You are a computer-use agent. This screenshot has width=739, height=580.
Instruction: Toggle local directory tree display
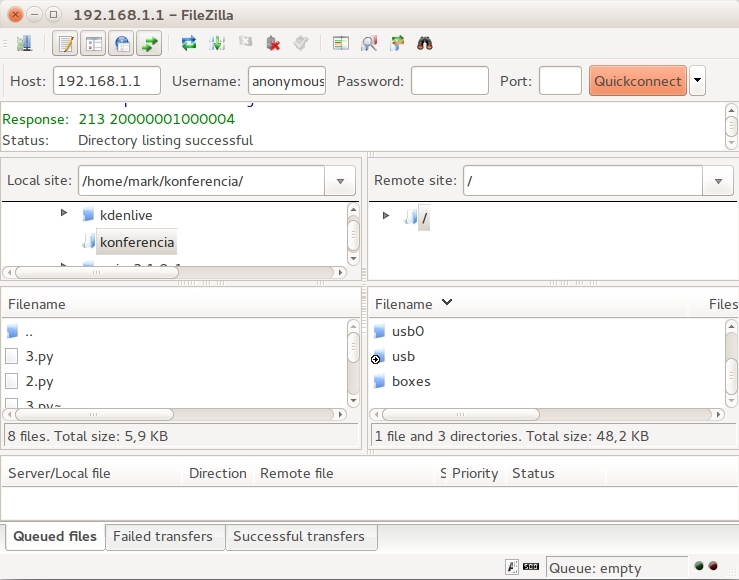(93, 44)
